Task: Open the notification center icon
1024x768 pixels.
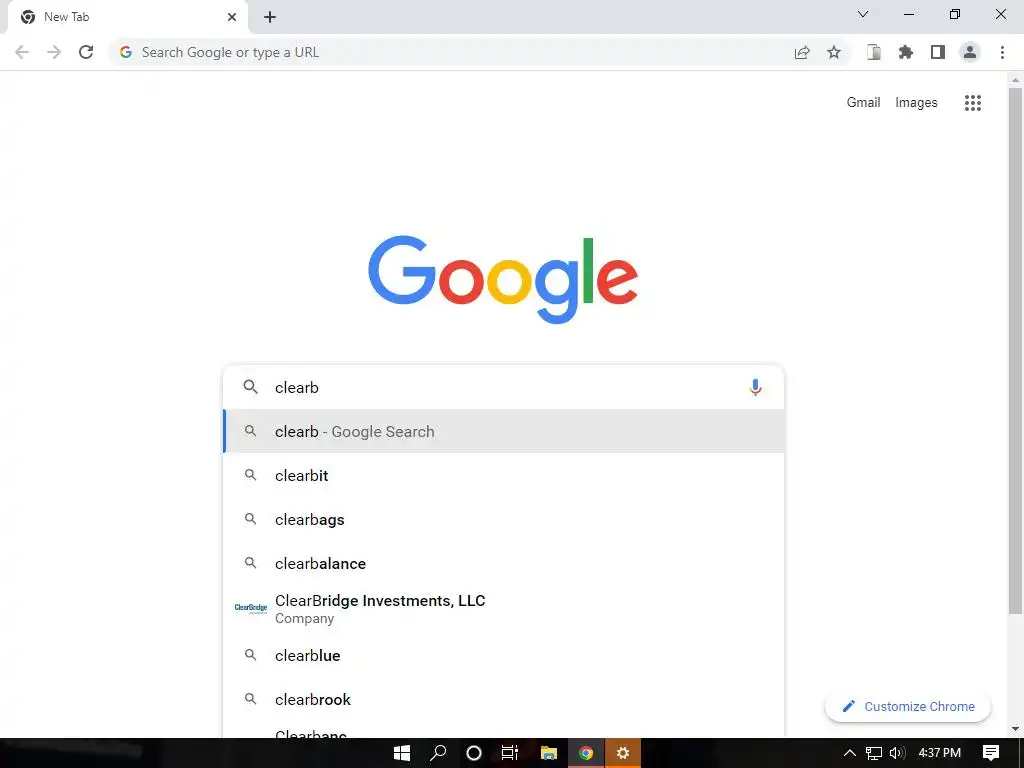Action: click(x=991, y=753)
